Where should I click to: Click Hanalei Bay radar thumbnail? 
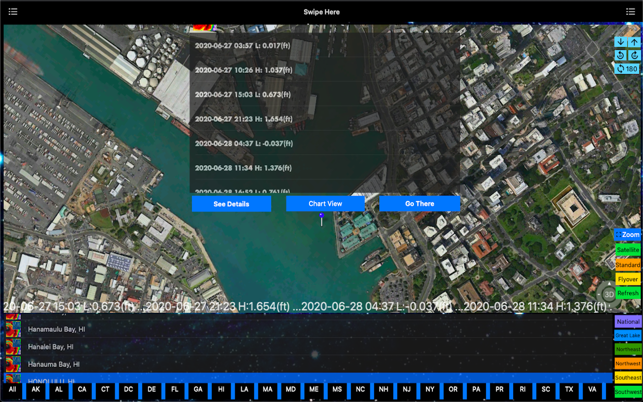pos(13,347)
